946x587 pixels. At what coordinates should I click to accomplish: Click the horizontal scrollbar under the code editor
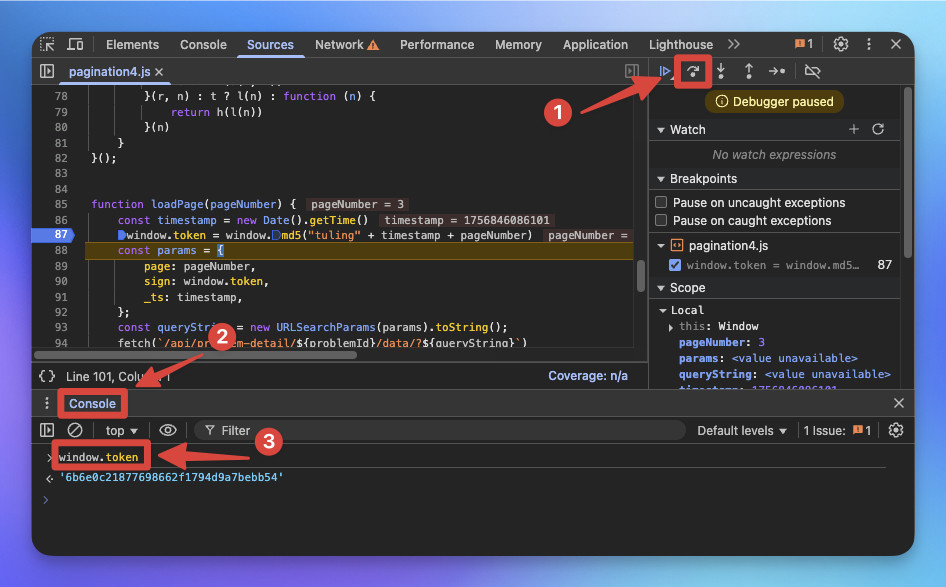pos(195,355)
